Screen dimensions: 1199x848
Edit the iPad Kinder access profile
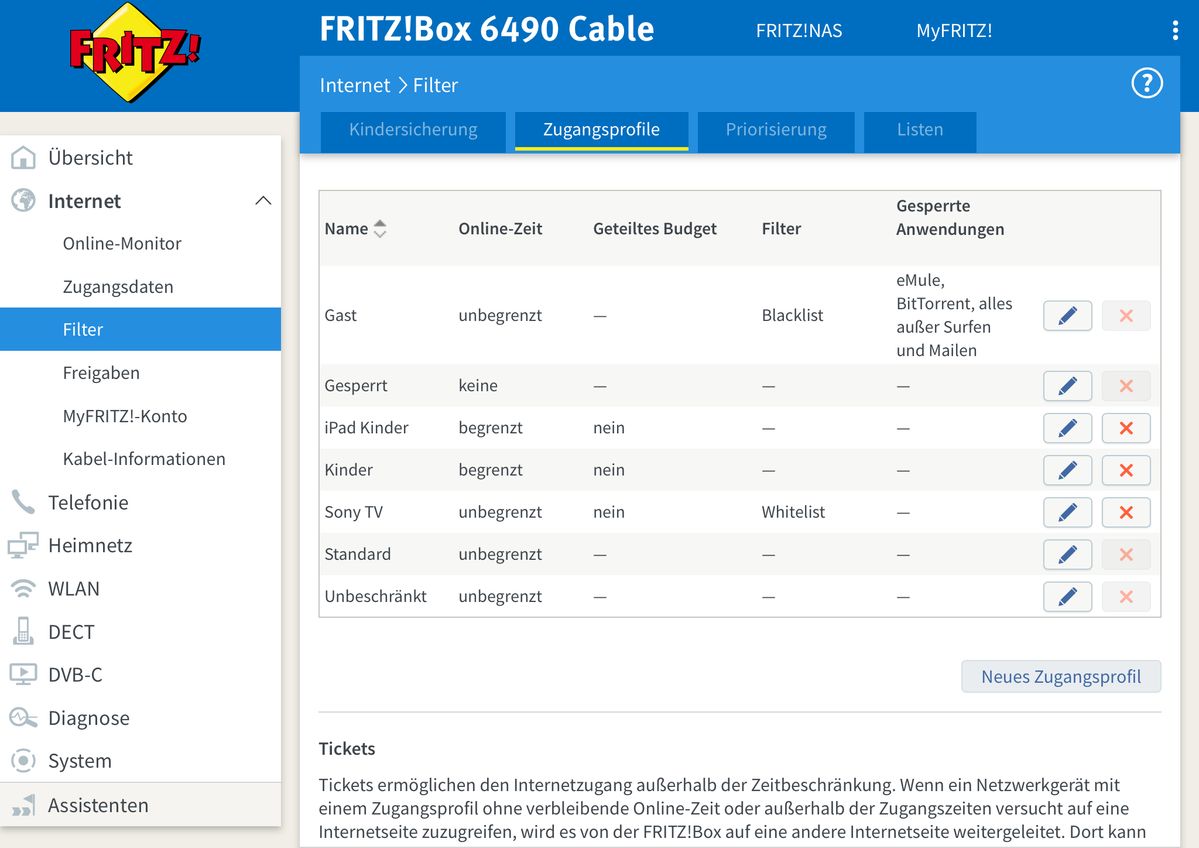[x=1067, y=428]
